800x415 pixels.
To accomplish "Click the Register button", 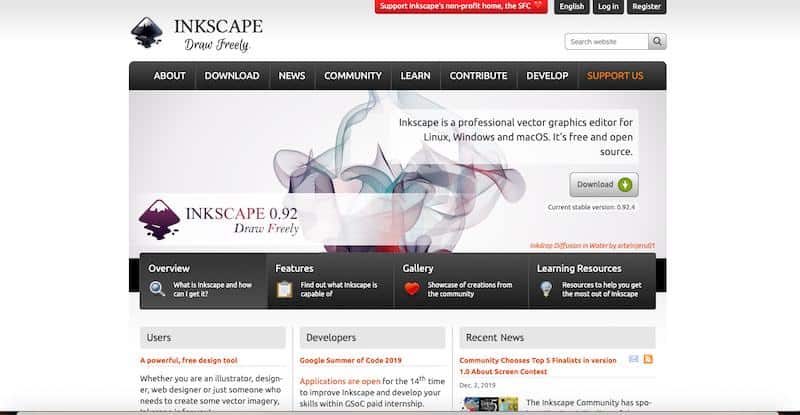I will 646,7.
